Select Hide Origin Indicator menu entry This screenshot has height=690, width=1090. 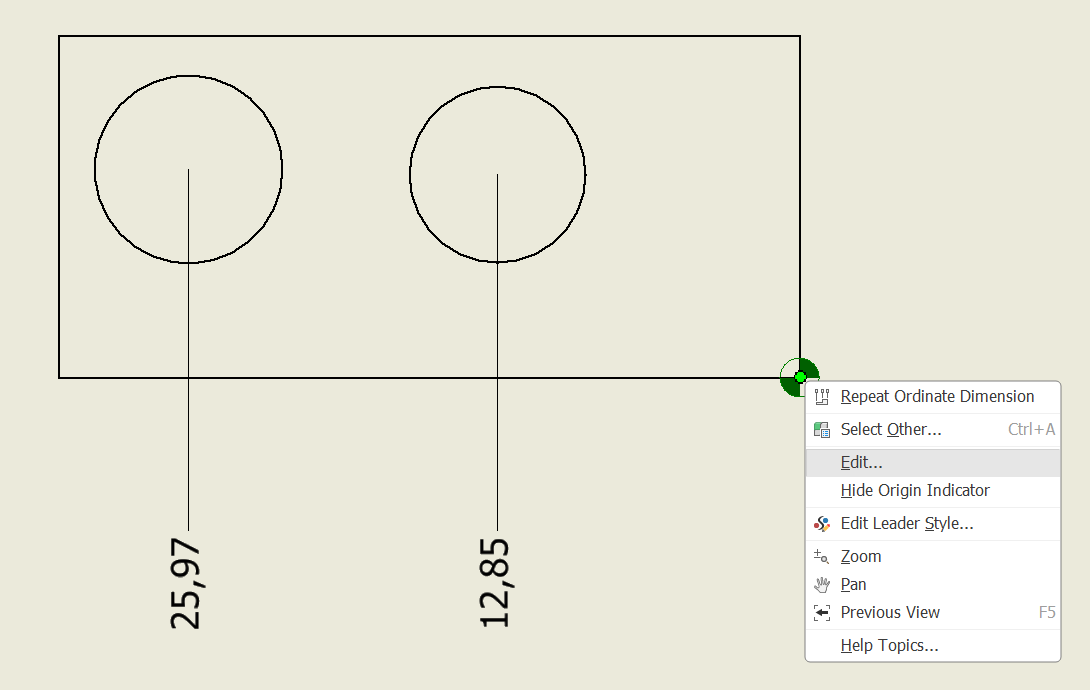click(914, 491)
